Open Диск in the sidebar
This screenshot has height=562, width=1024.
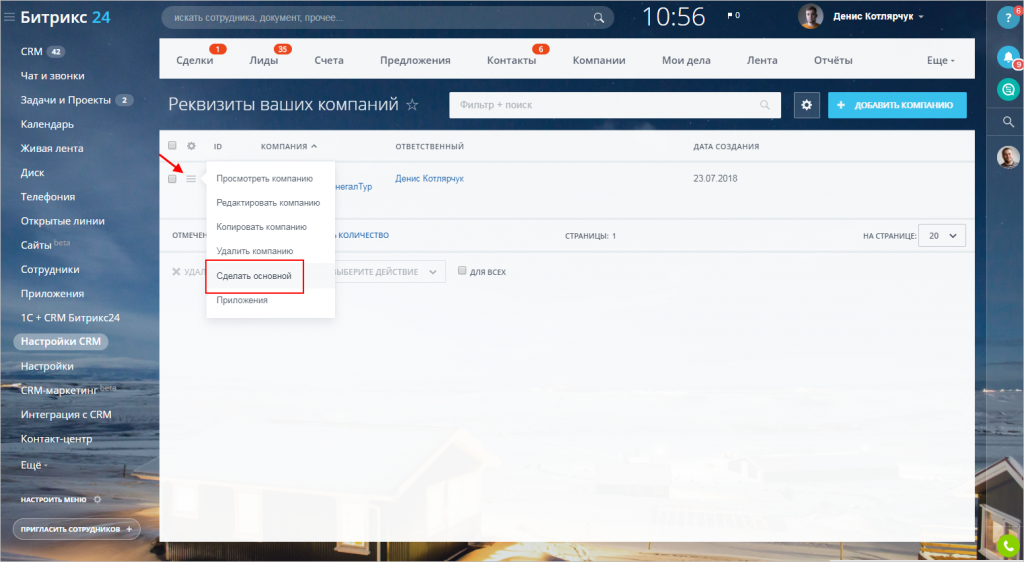click(33, 172)
